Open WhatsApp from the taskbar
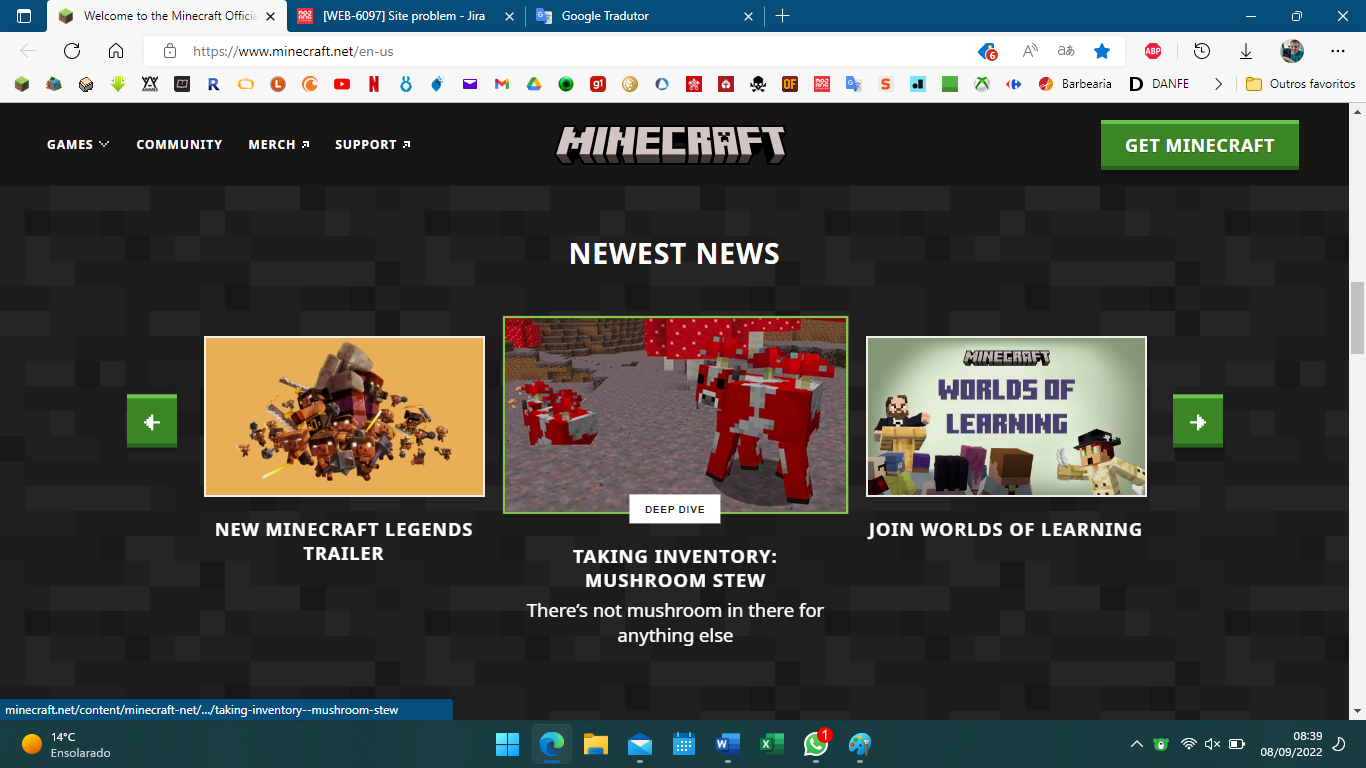The image size is (1366, 768). tap(816, 744)
